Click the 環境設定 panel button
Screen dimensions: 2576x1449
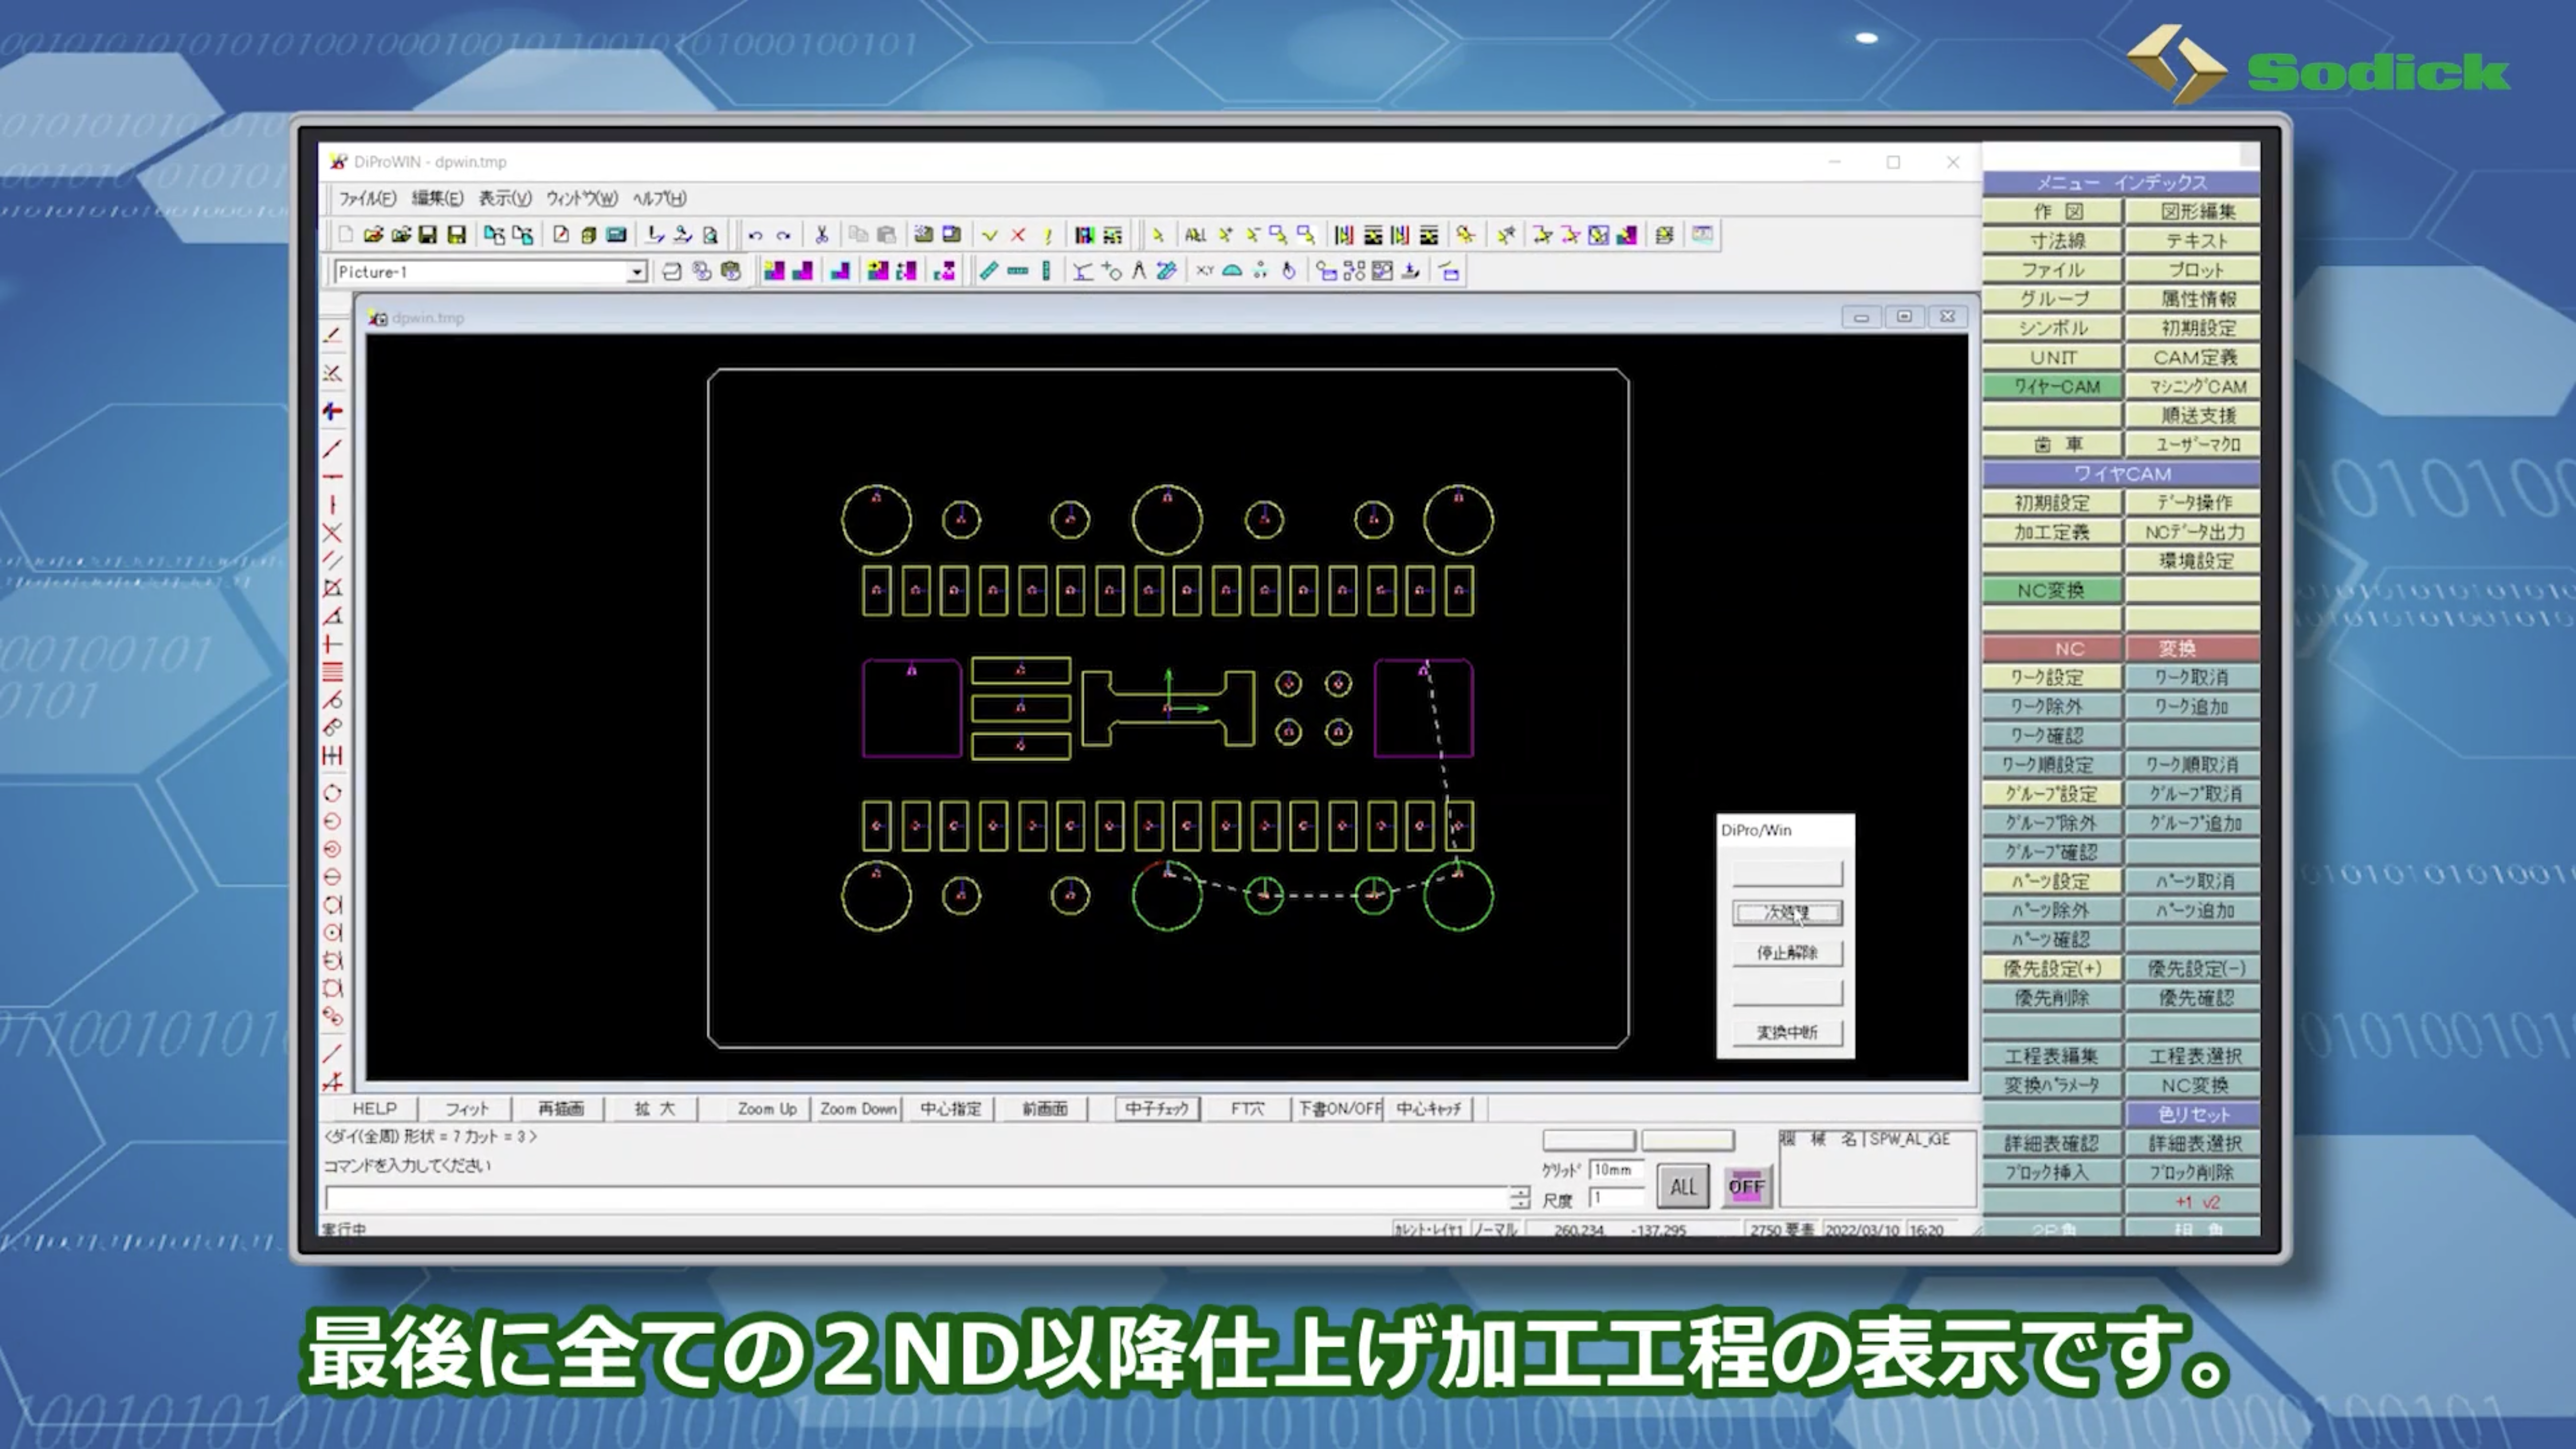coord(2193,561)
